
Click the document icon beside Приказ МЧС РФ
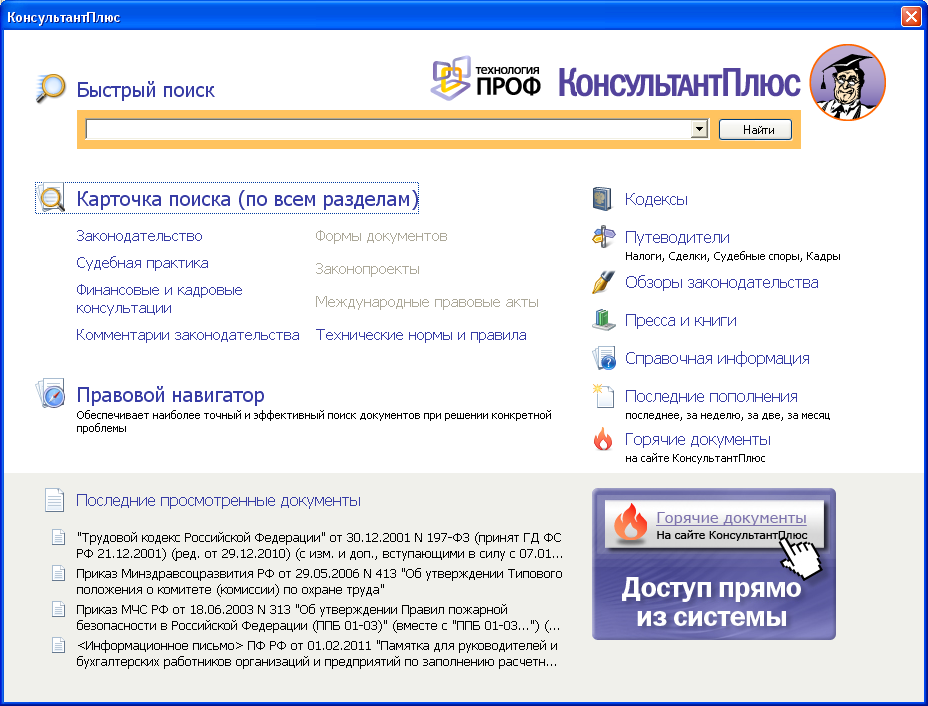point(58,609)
